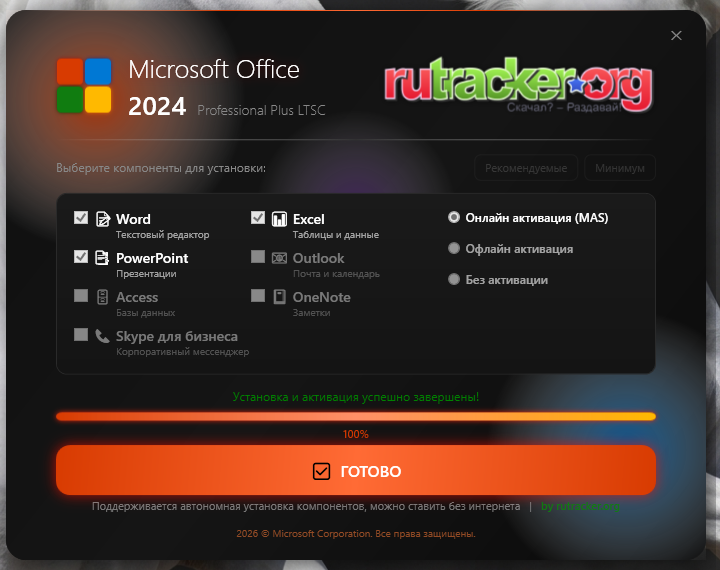720x570 pixels.
Task: Click the checkmark icon on ГОТОВО button
Action: [x=321, y=471]
